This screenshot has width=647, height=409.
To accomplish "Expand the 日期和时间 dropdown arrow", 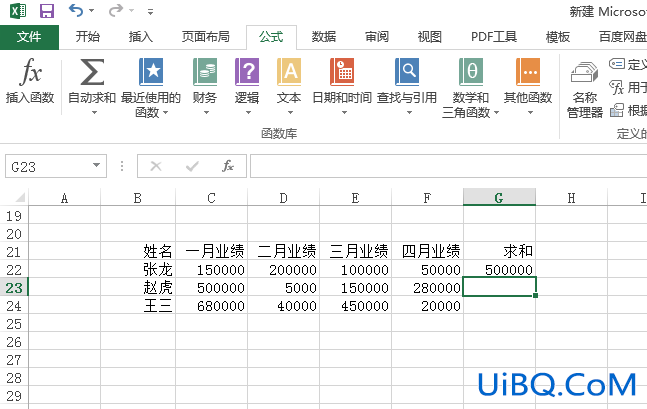I will pyautogui.click(x=344, y=112).
